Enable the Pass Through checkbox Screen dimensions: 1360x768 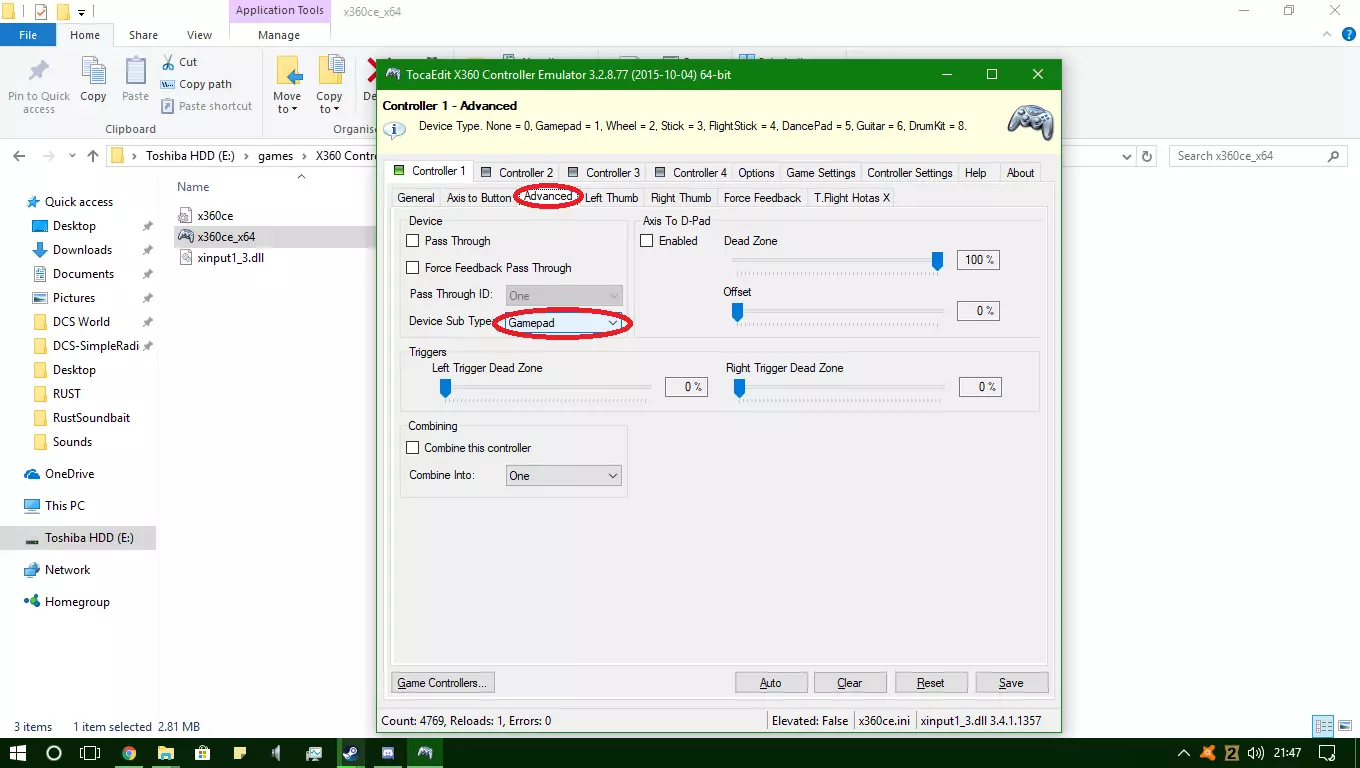click(413, 241)
